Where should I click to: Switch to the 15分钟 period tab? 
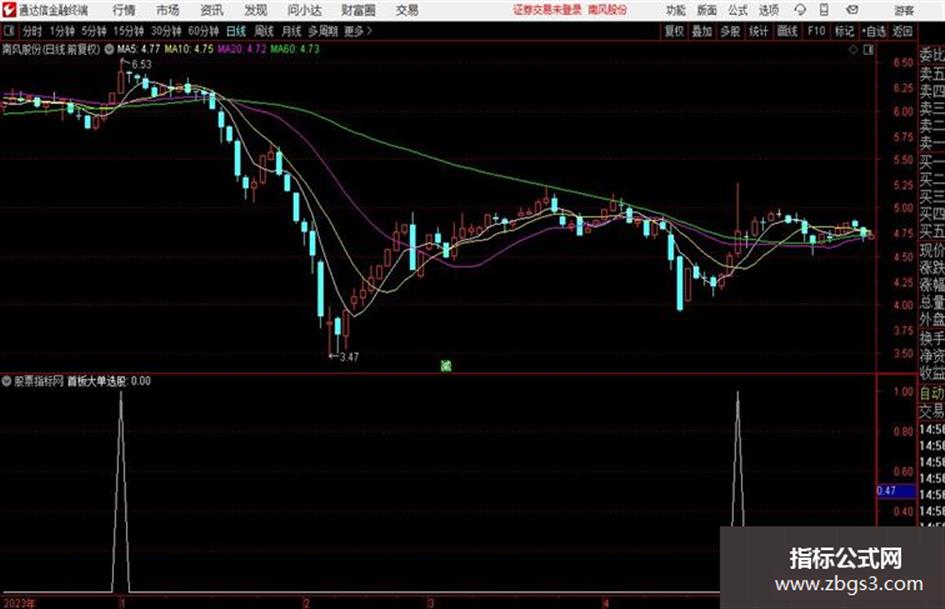(129, 31)
